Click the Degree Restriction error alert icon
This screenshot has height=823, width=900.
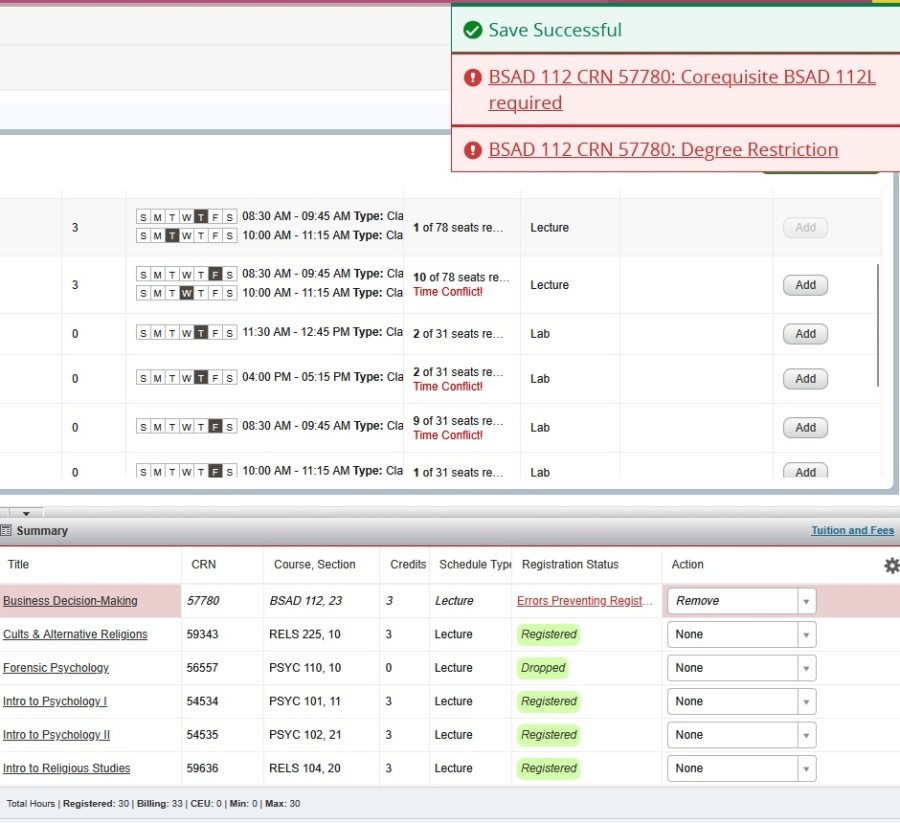473,151
